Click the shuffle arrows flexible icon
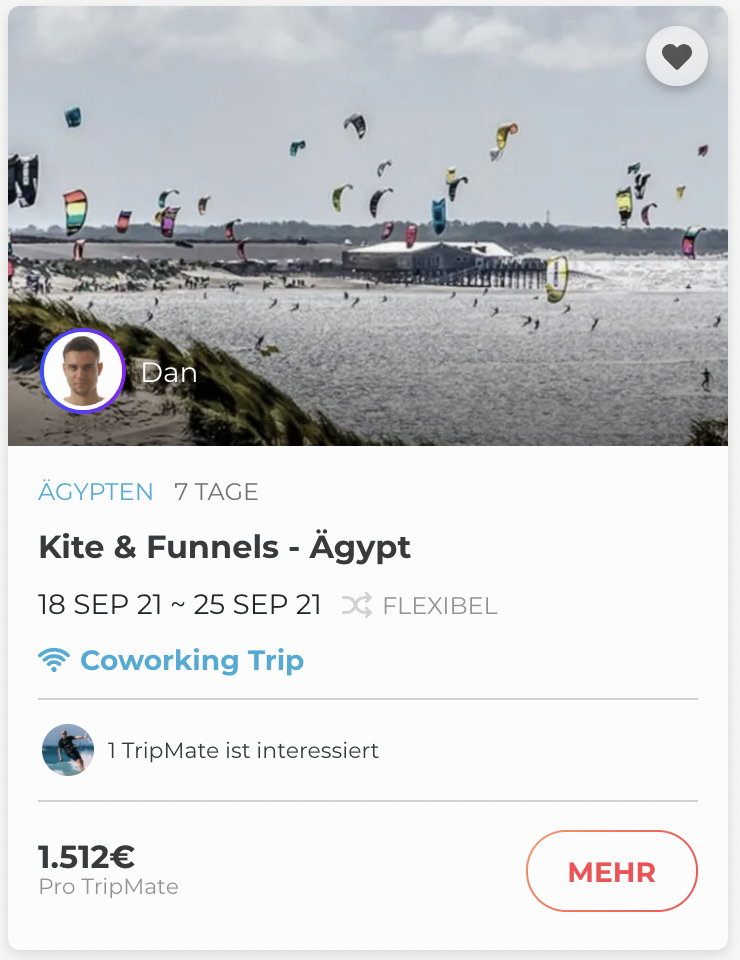 coord(357,605)
